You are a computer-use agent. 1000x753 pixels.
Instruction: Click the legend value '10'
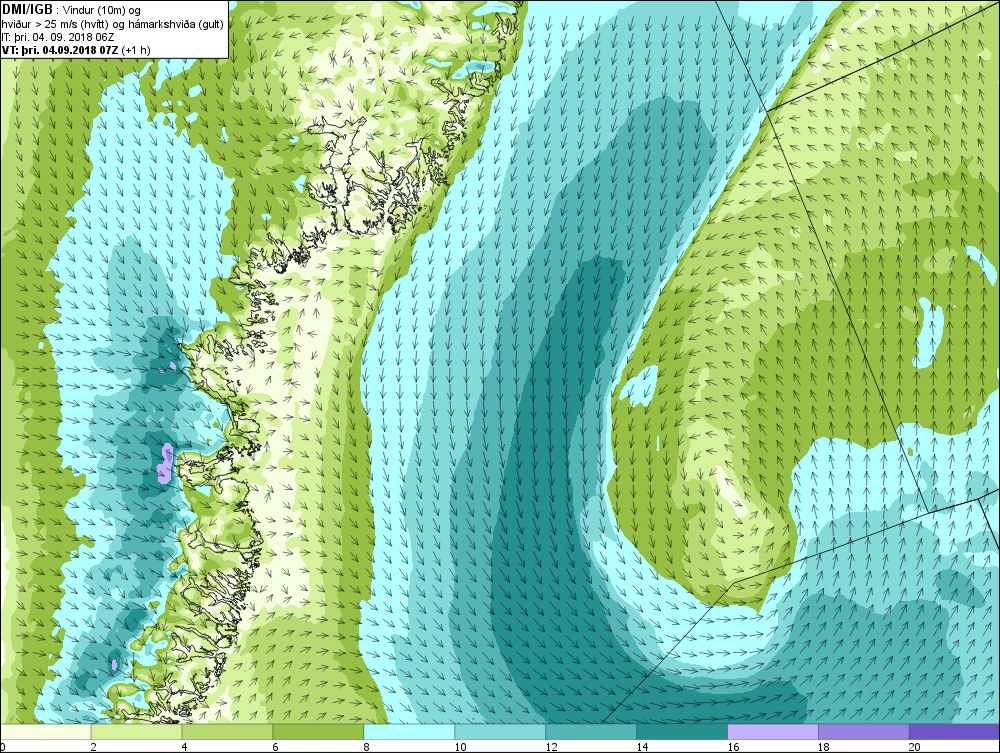coord(460,747)
